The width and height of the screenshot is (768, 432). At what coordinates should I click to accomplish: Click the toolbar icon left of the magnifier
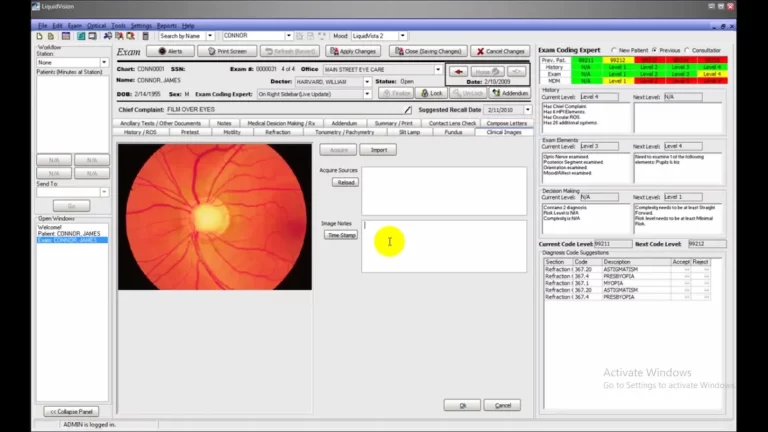tap(119, 36)
